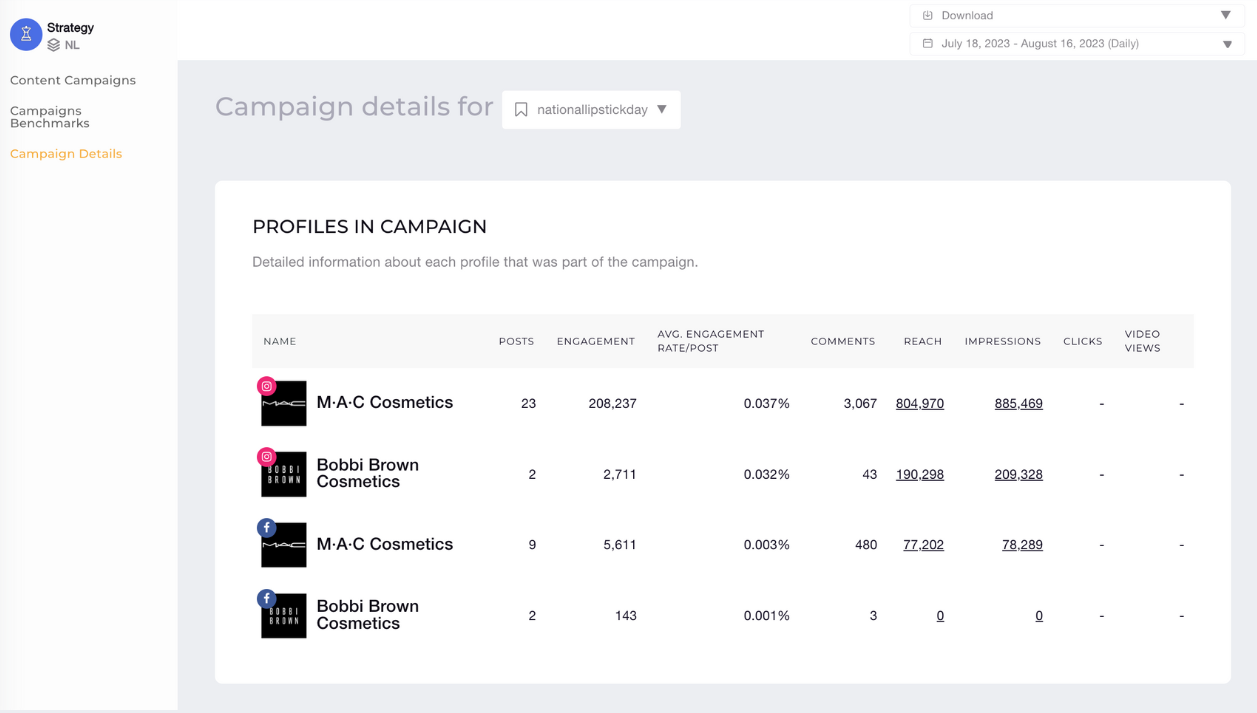
Task: Sort by the REACH column header
Action: [x=923, y=342]
